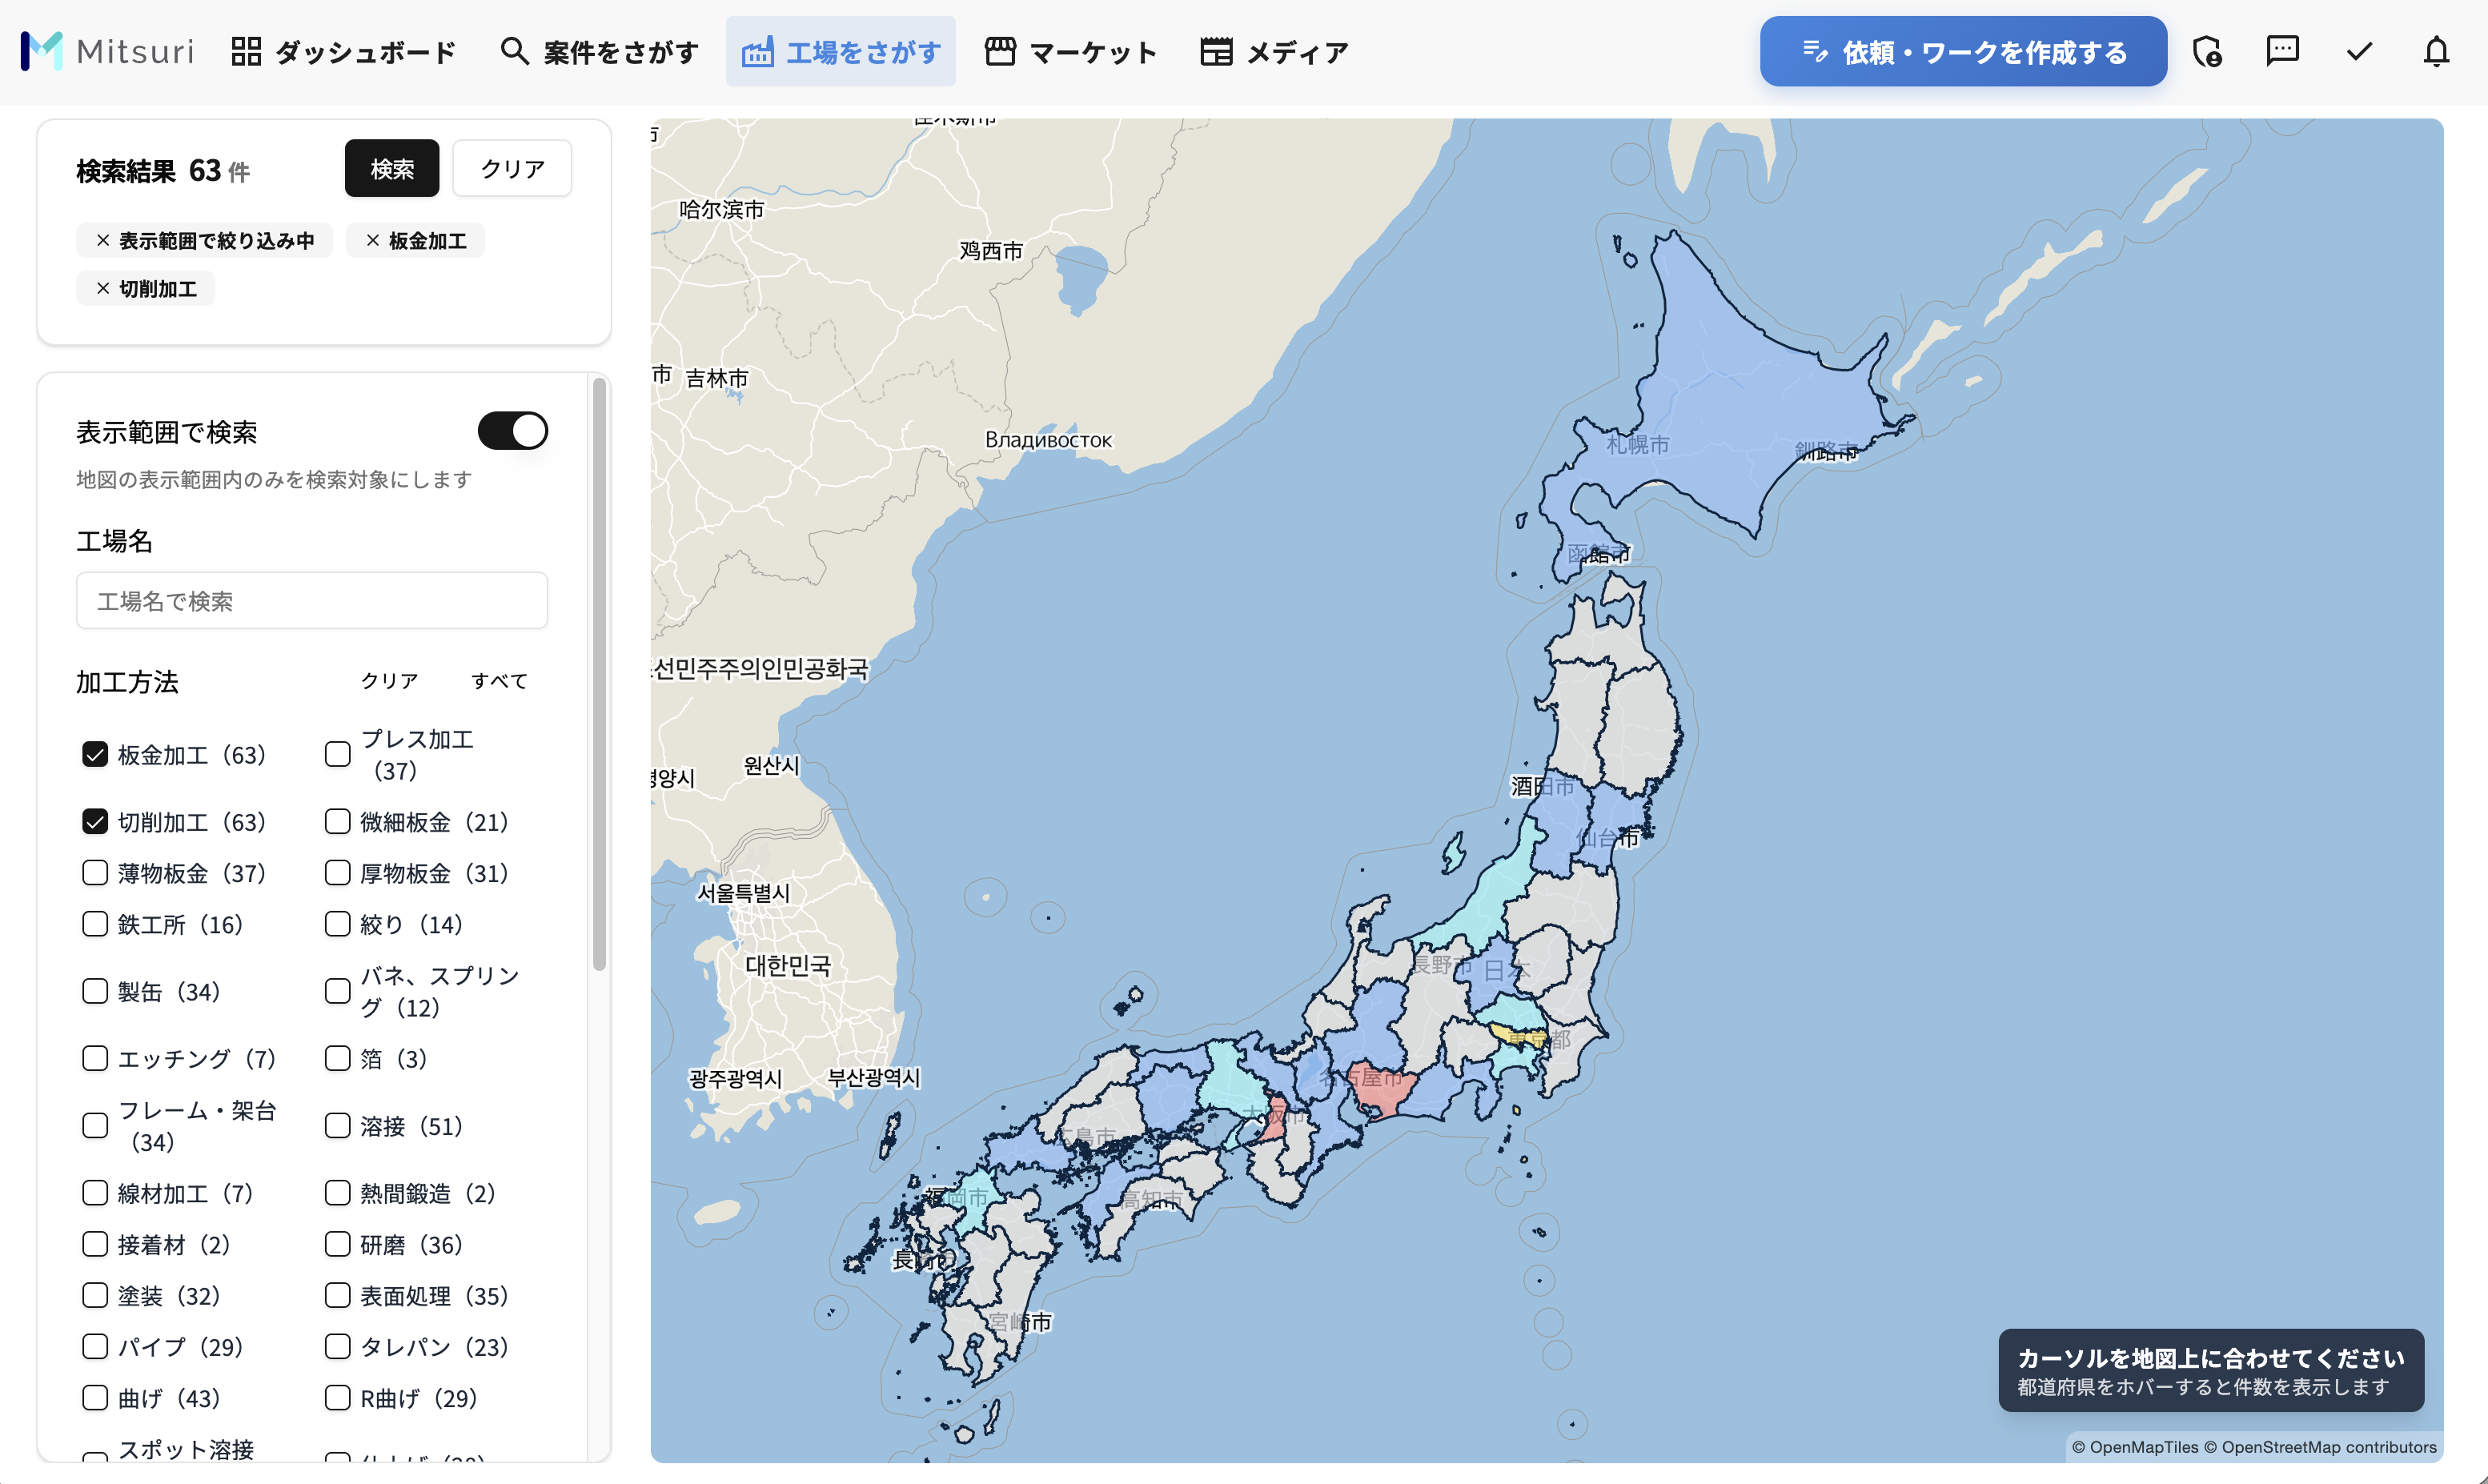Click 依頼・ワークを作成する button
This screenshot has height=1484, width=2488.
pos(1963,51)
